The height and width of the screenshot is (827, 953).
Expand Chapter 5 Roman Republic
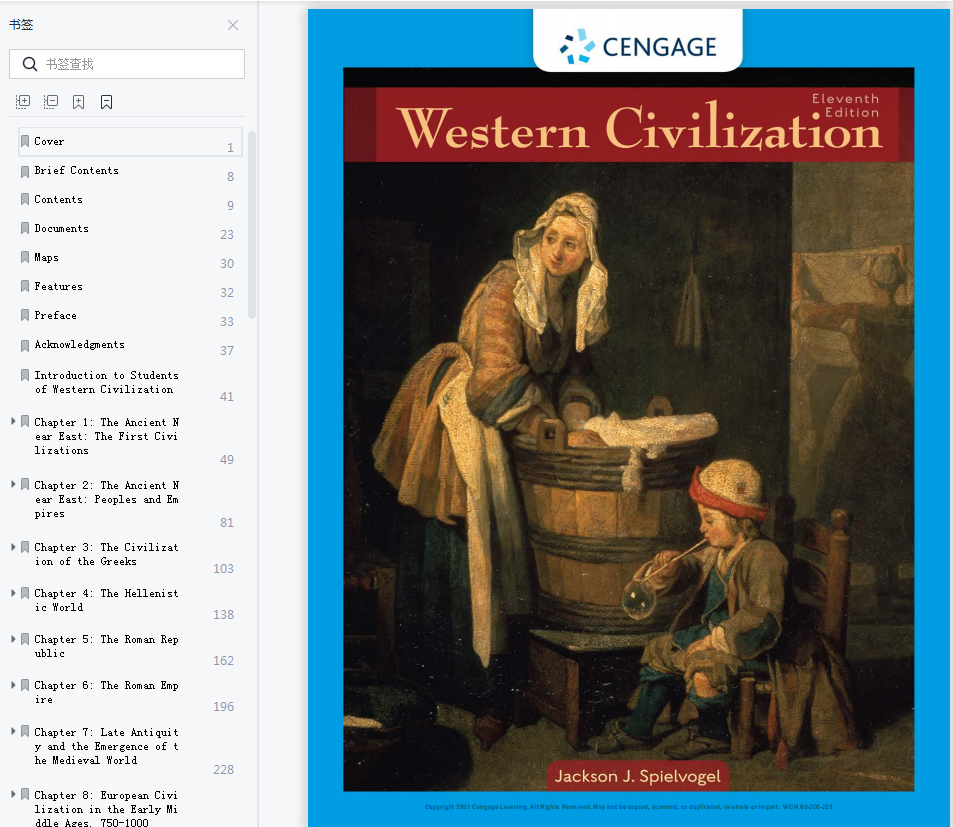13,639
